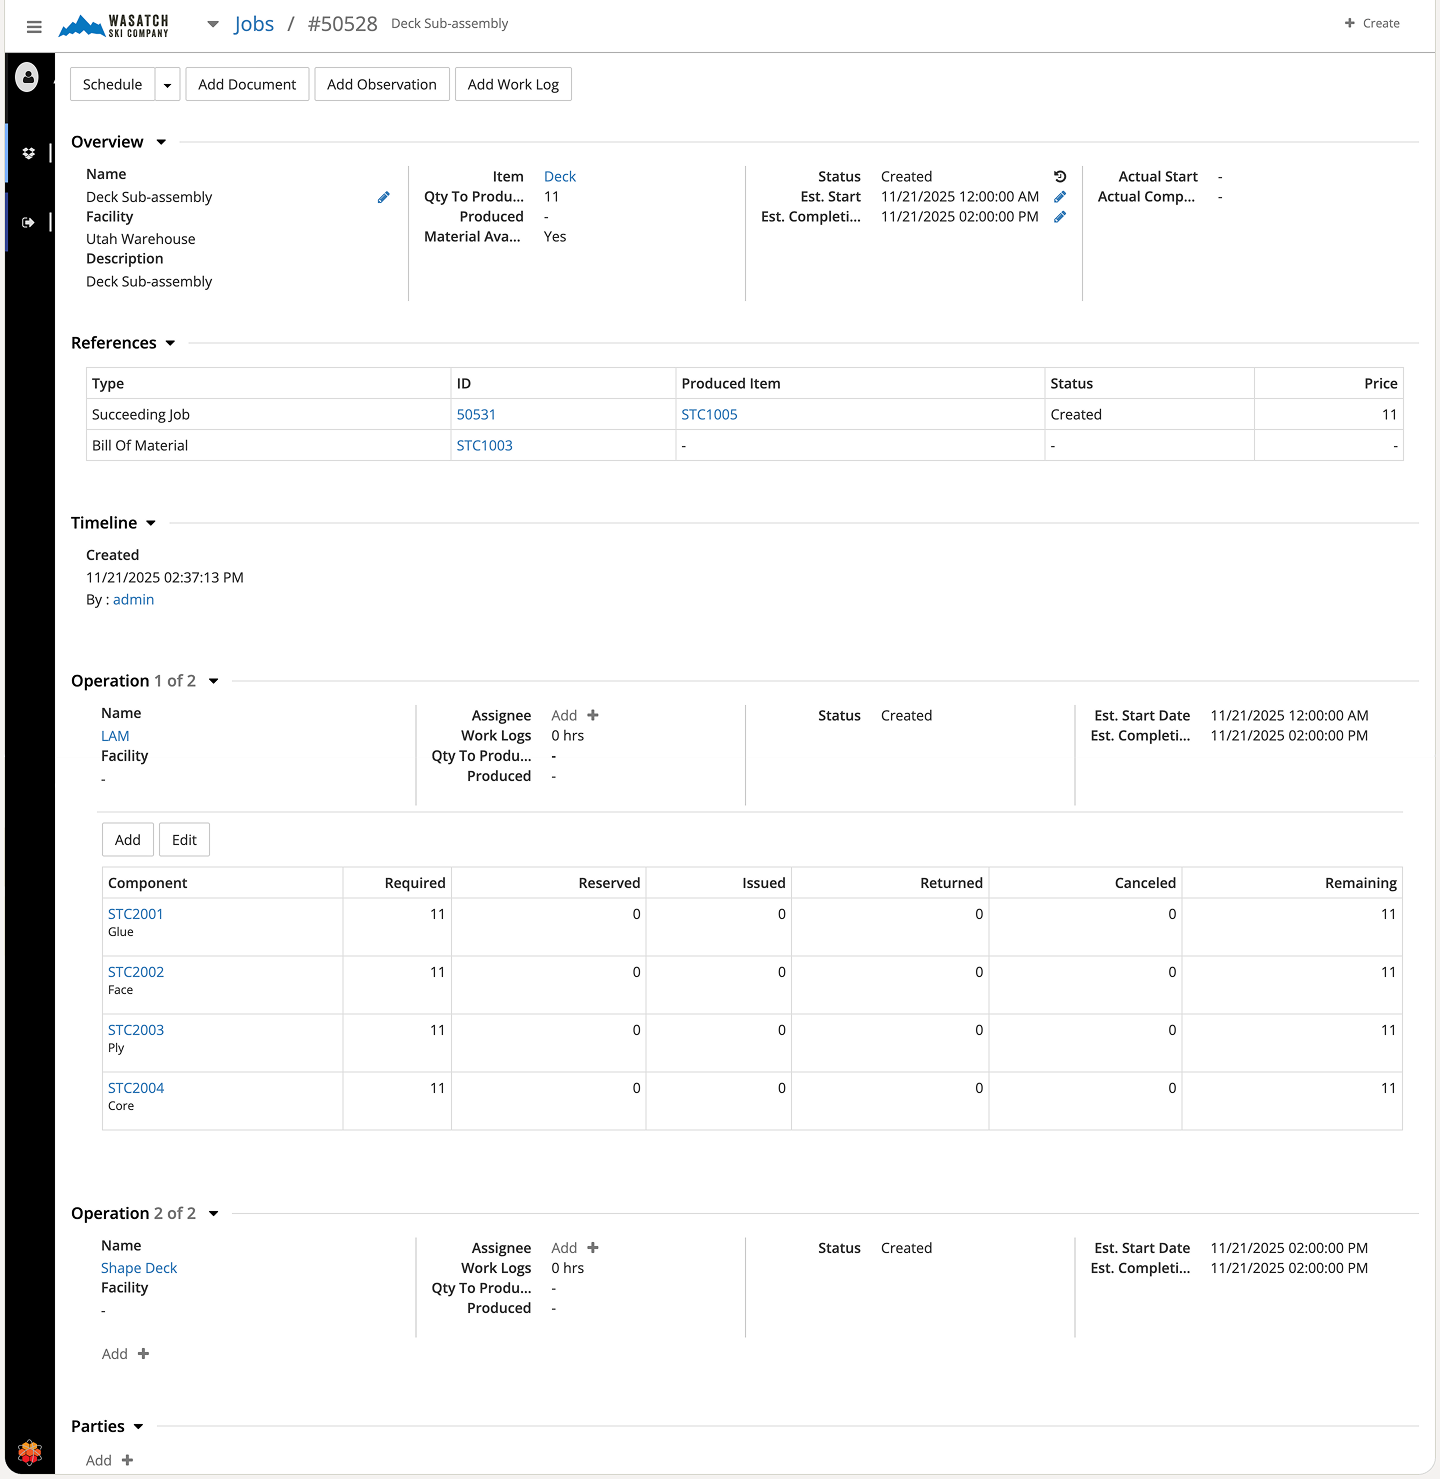Screen dimensions: 1440x1479
Task: Open the Schedule button dropdown arrow
Action: point(167,85)
